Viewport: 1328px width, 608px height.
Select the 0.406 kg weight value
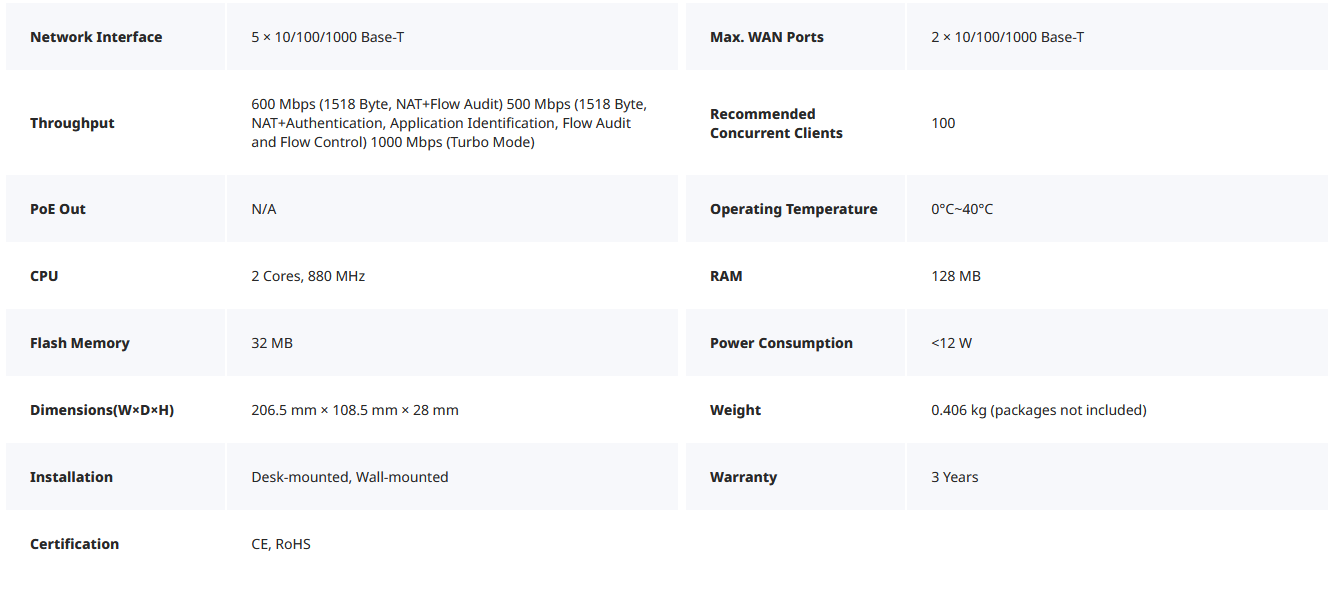coord(1039,410)
